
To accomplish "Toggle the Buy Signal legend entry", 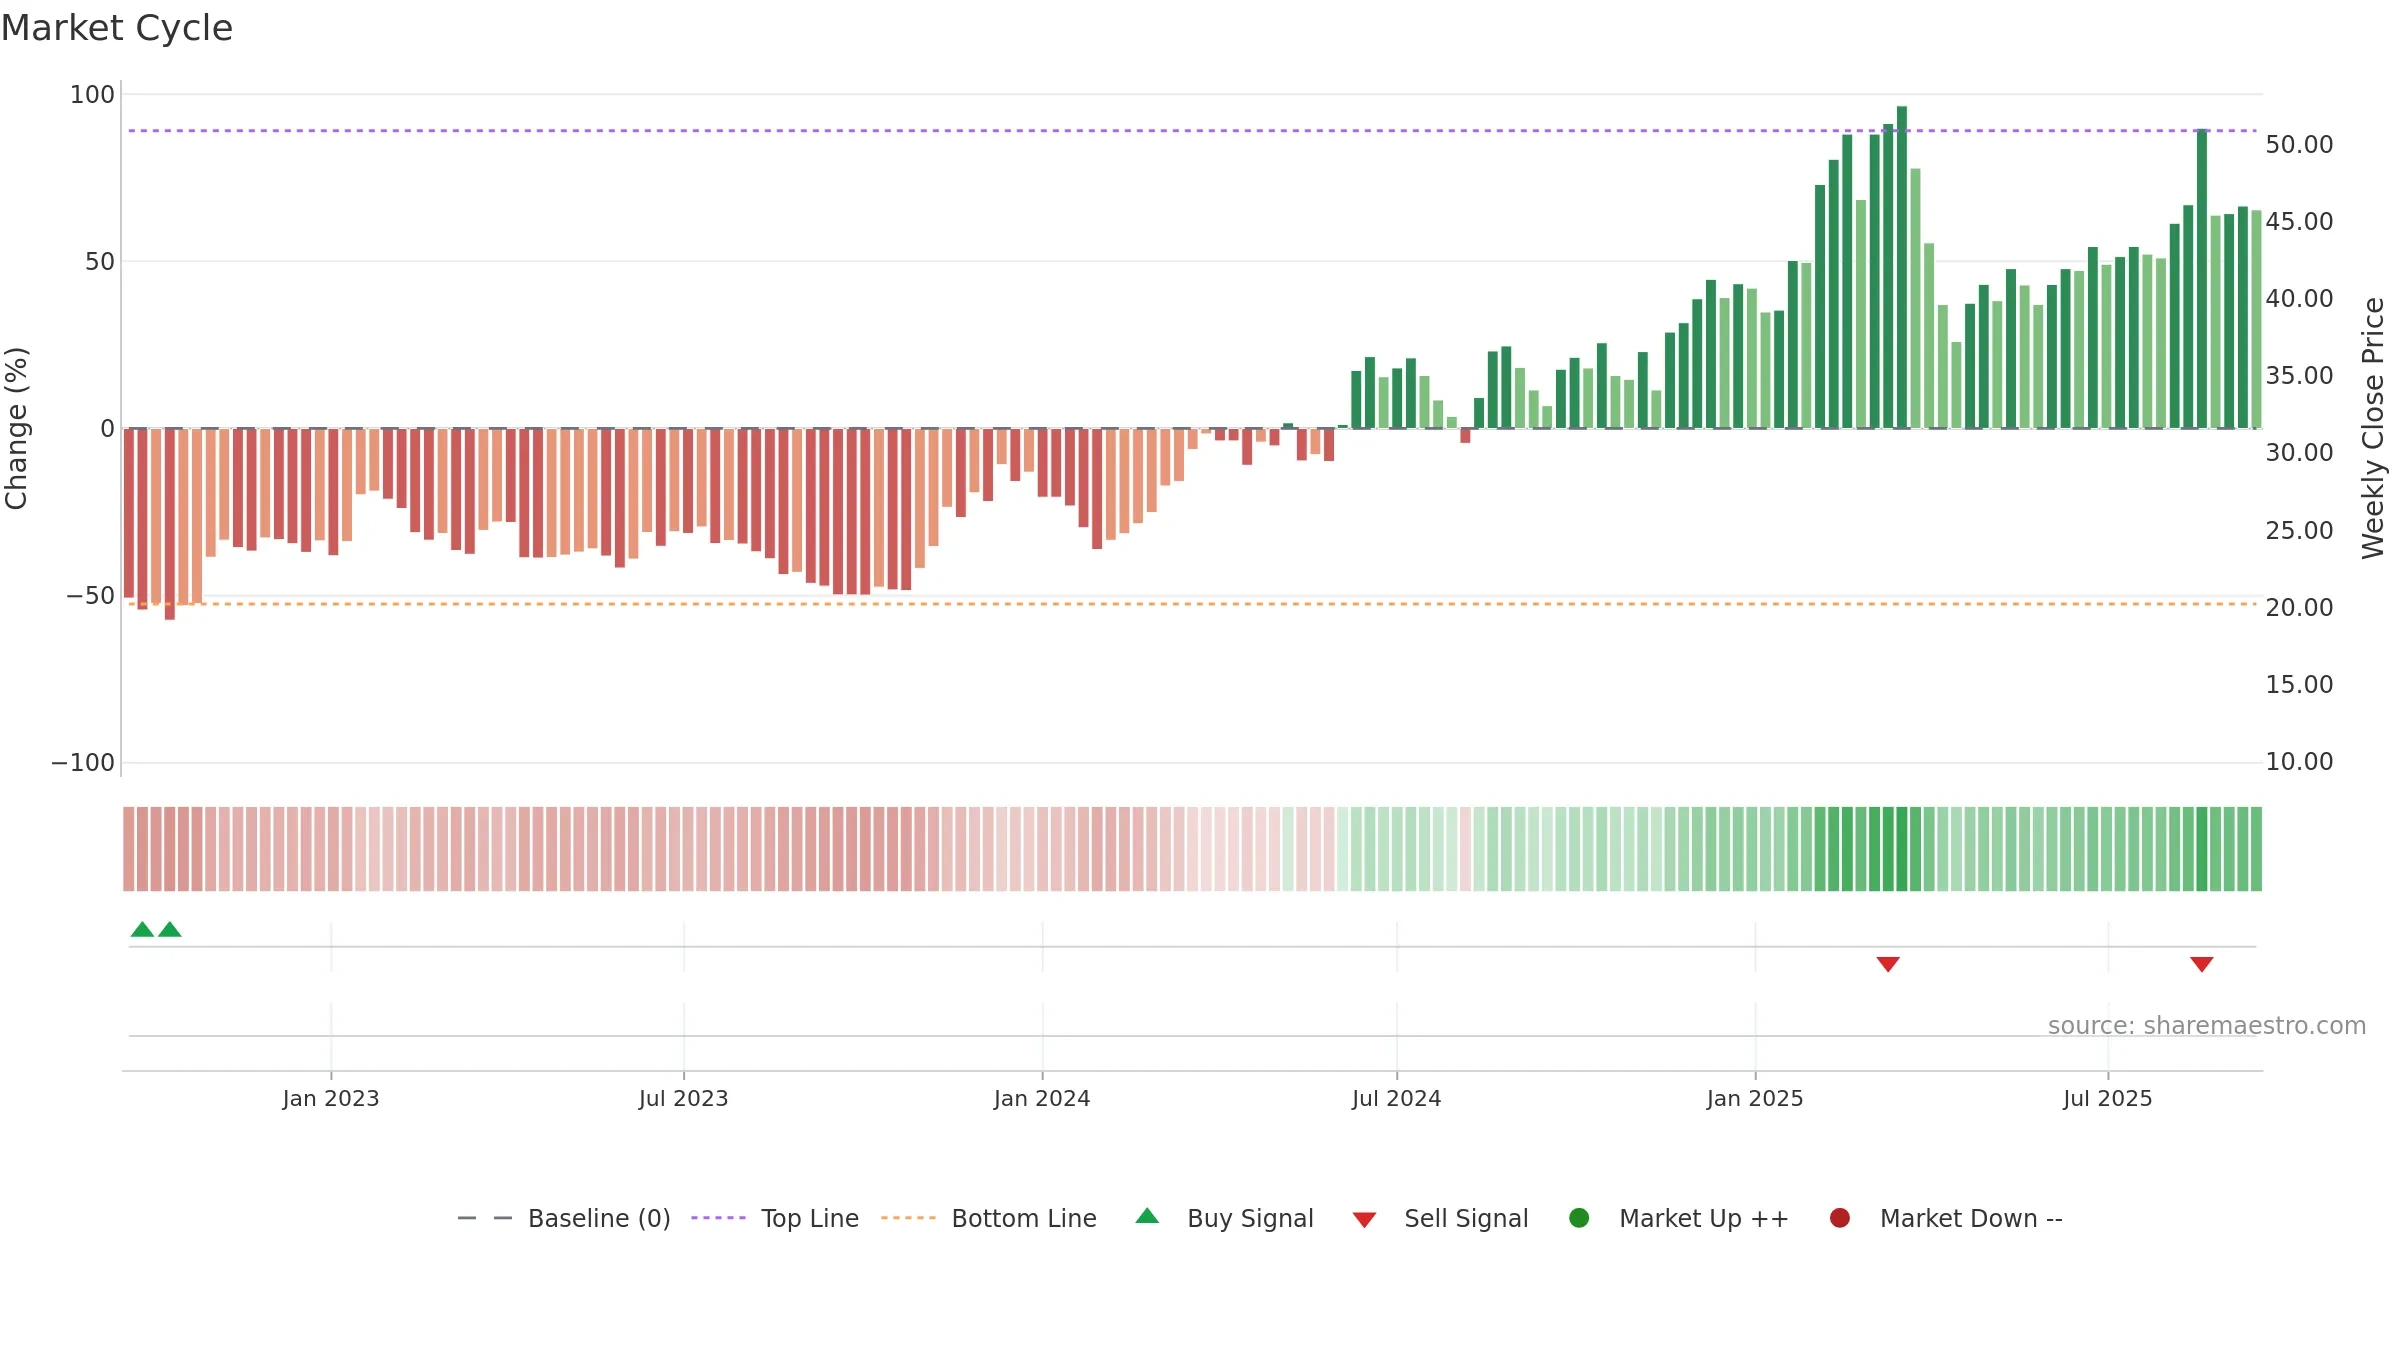I will pos(1225,1218).
